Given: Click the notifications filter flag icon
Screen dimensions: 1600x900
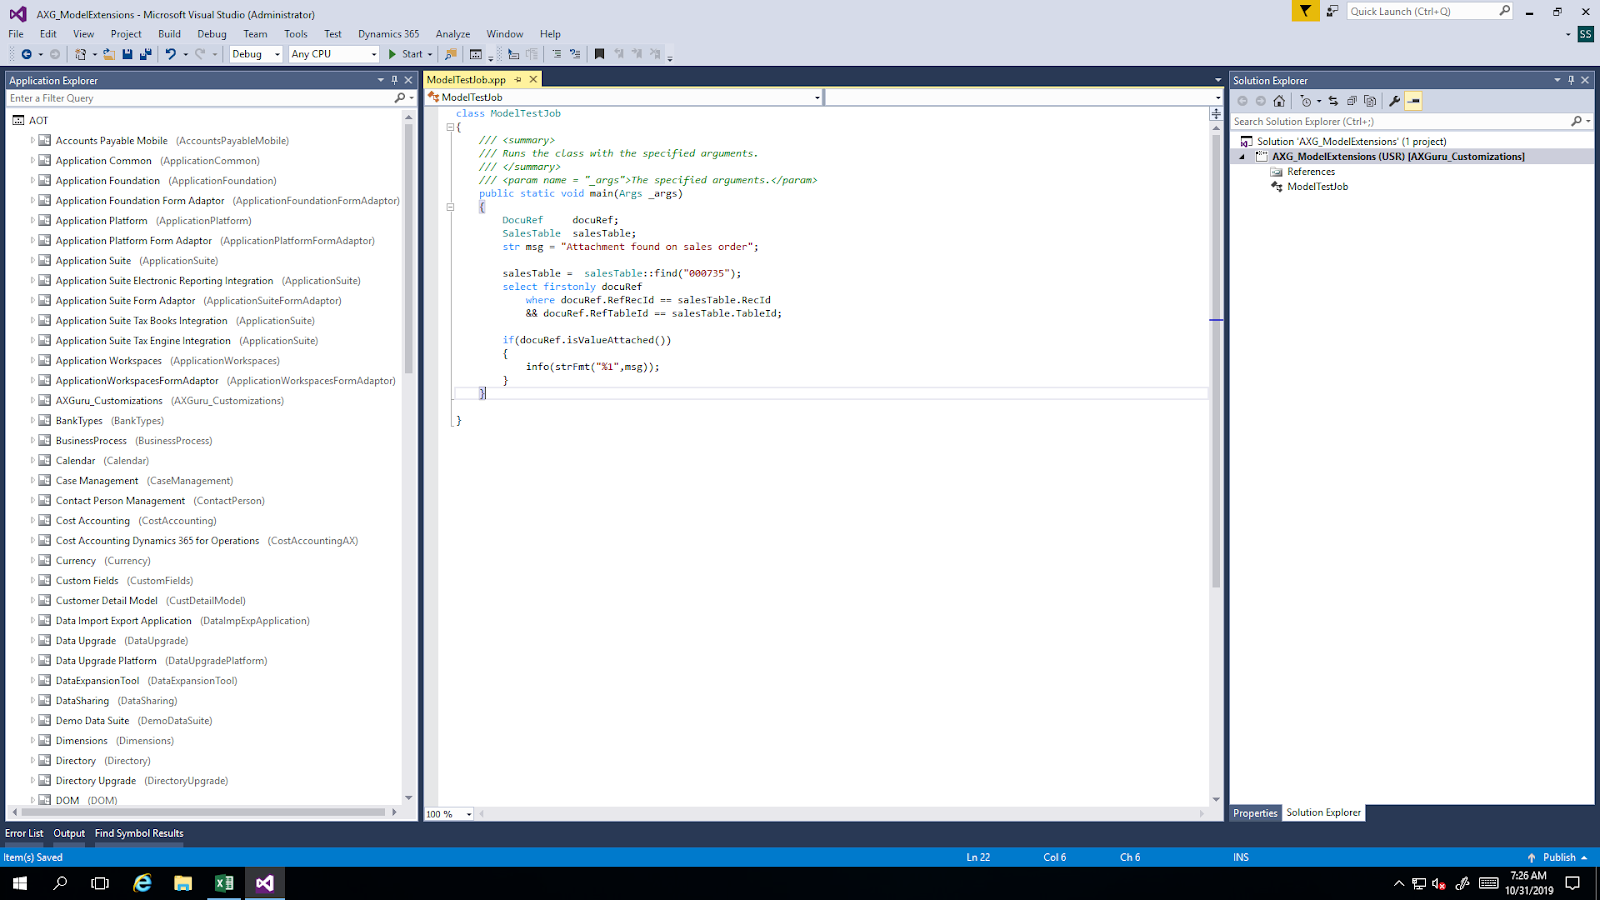Looking at the screenshot, I should tap(1305, 11).
